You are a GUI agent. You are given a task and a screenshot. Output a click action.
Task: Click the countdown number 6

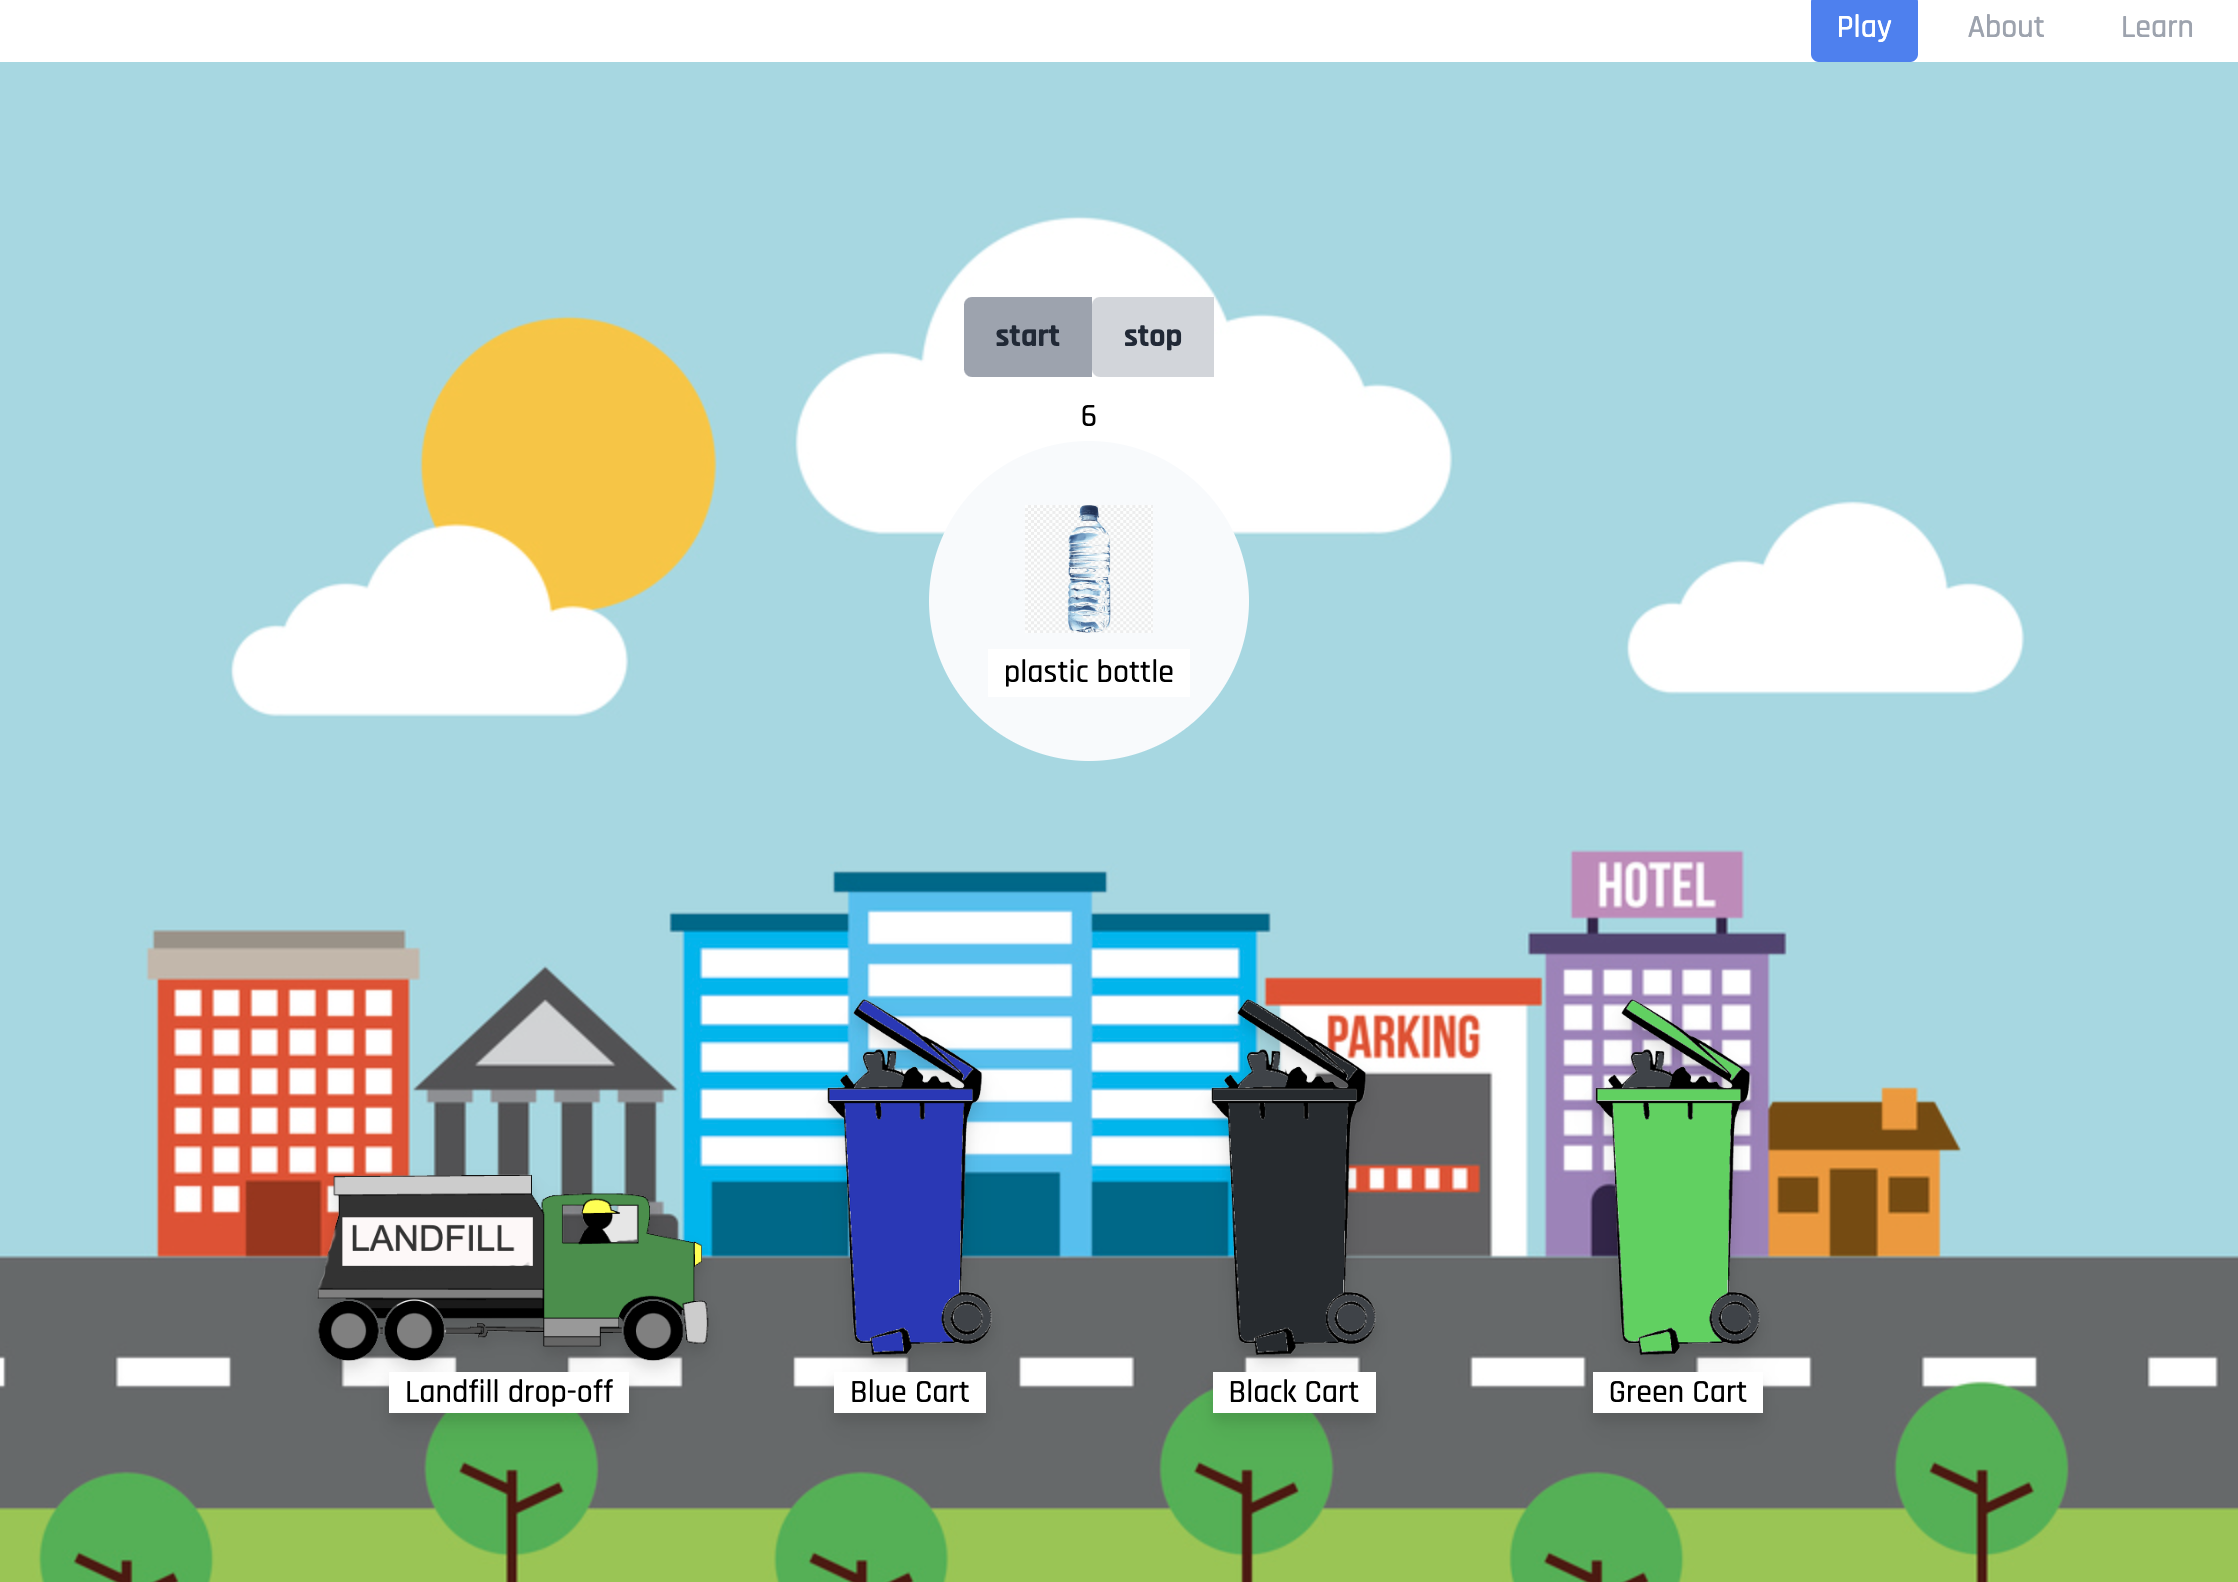(x=1088, y=416)
